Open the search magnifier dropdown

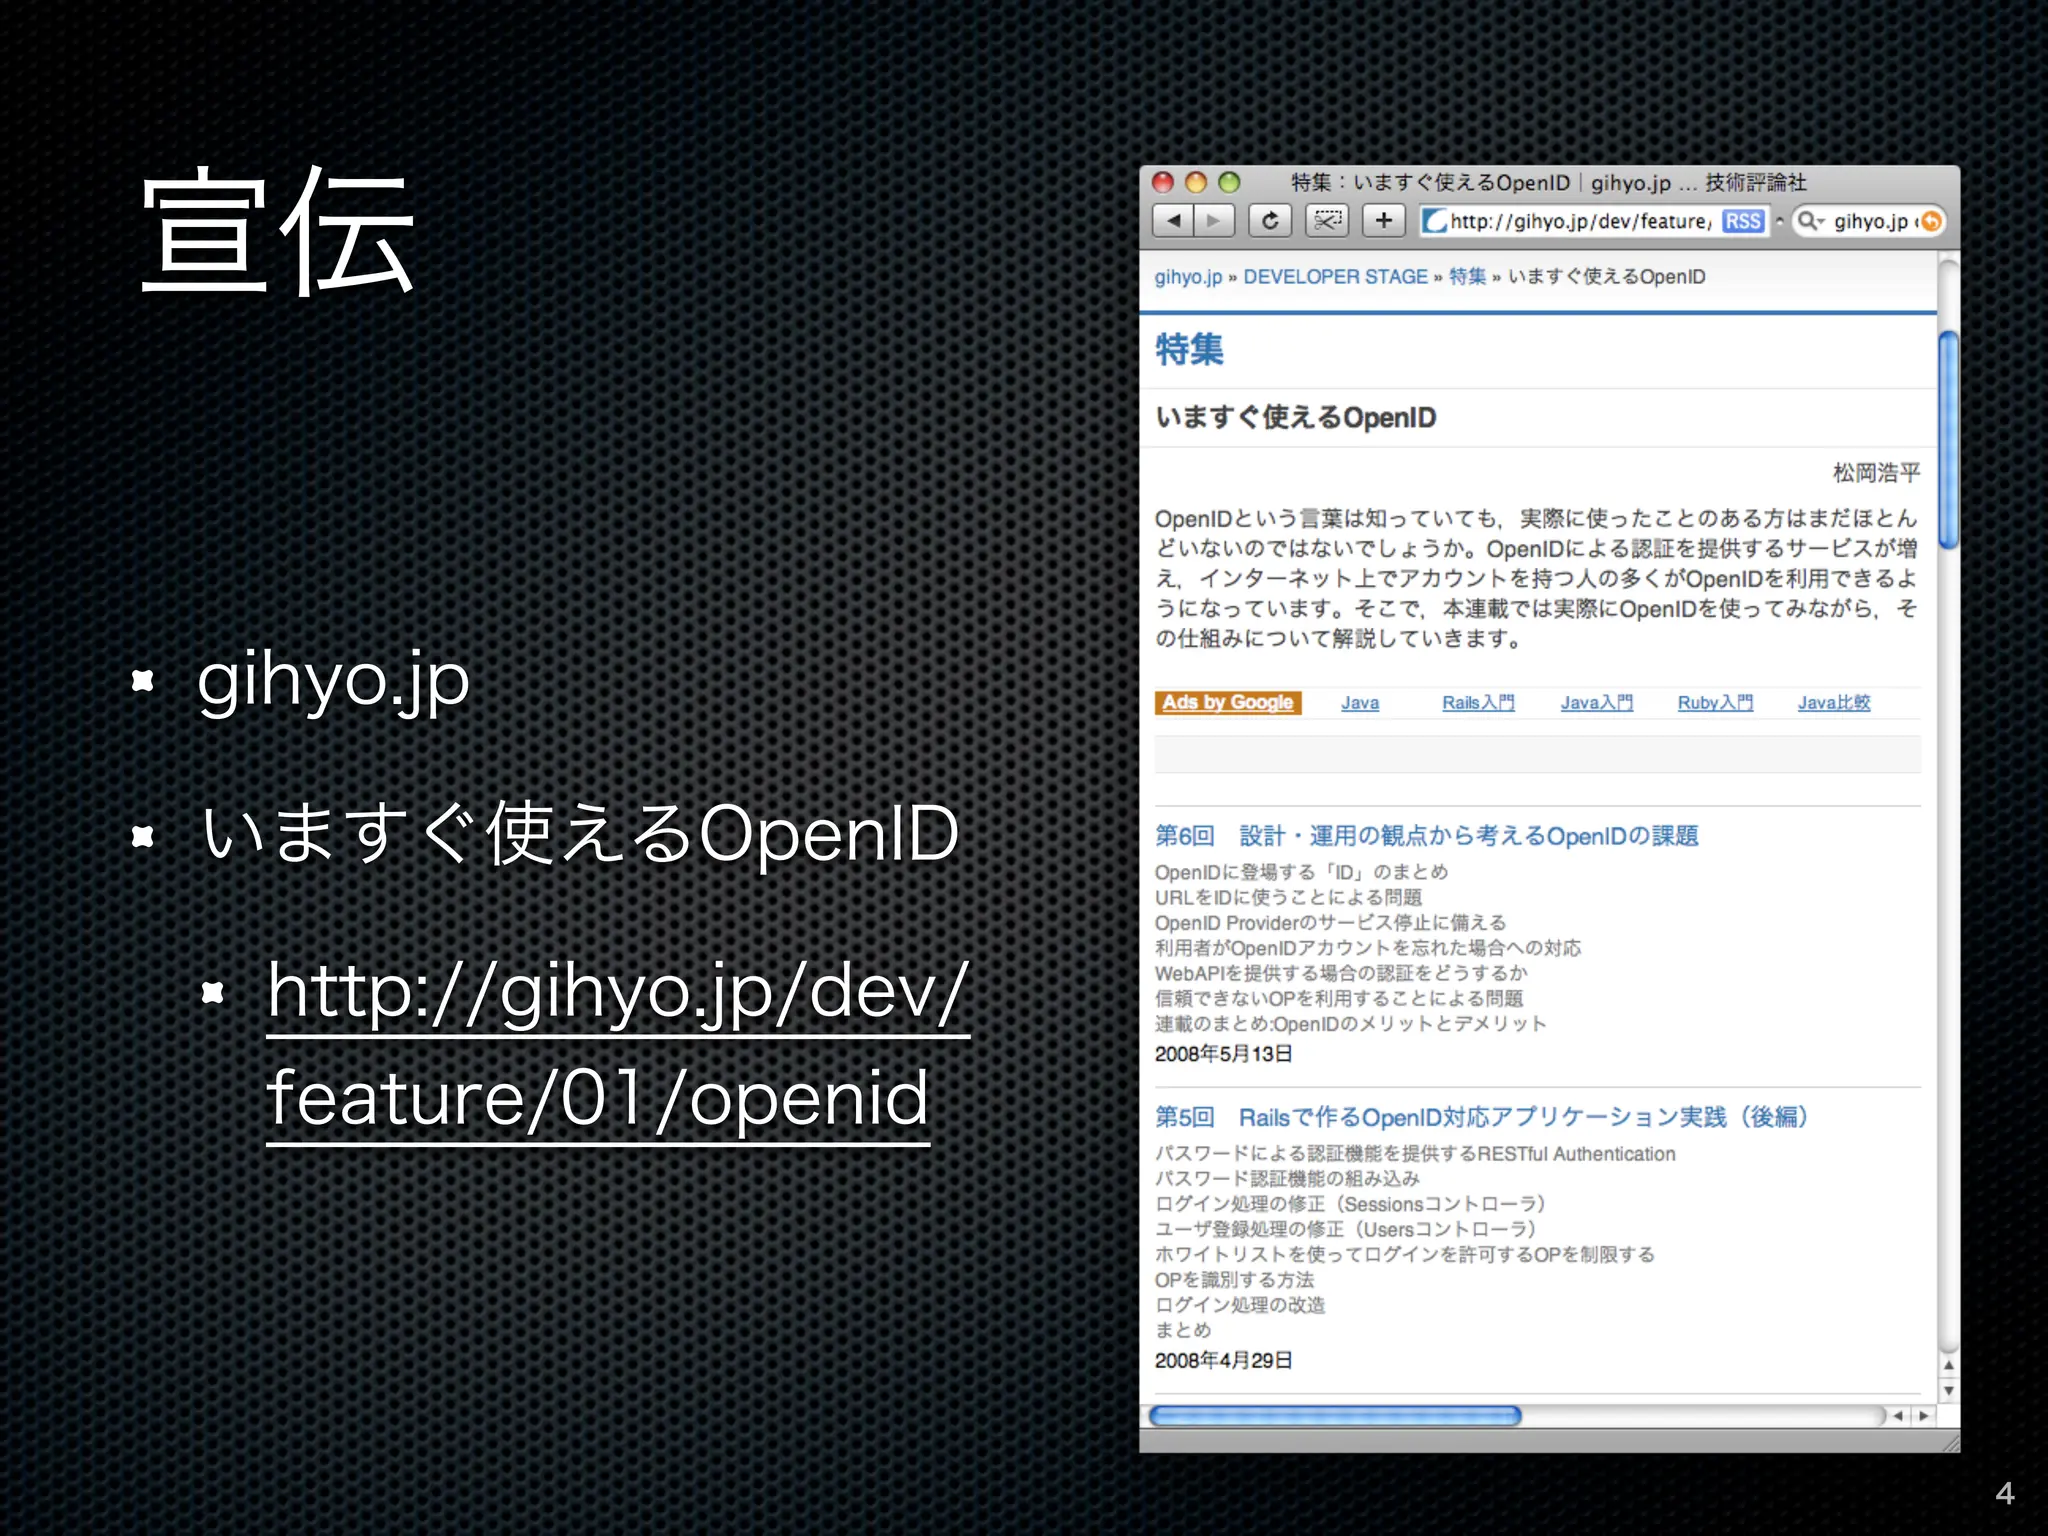[1811, 221]
